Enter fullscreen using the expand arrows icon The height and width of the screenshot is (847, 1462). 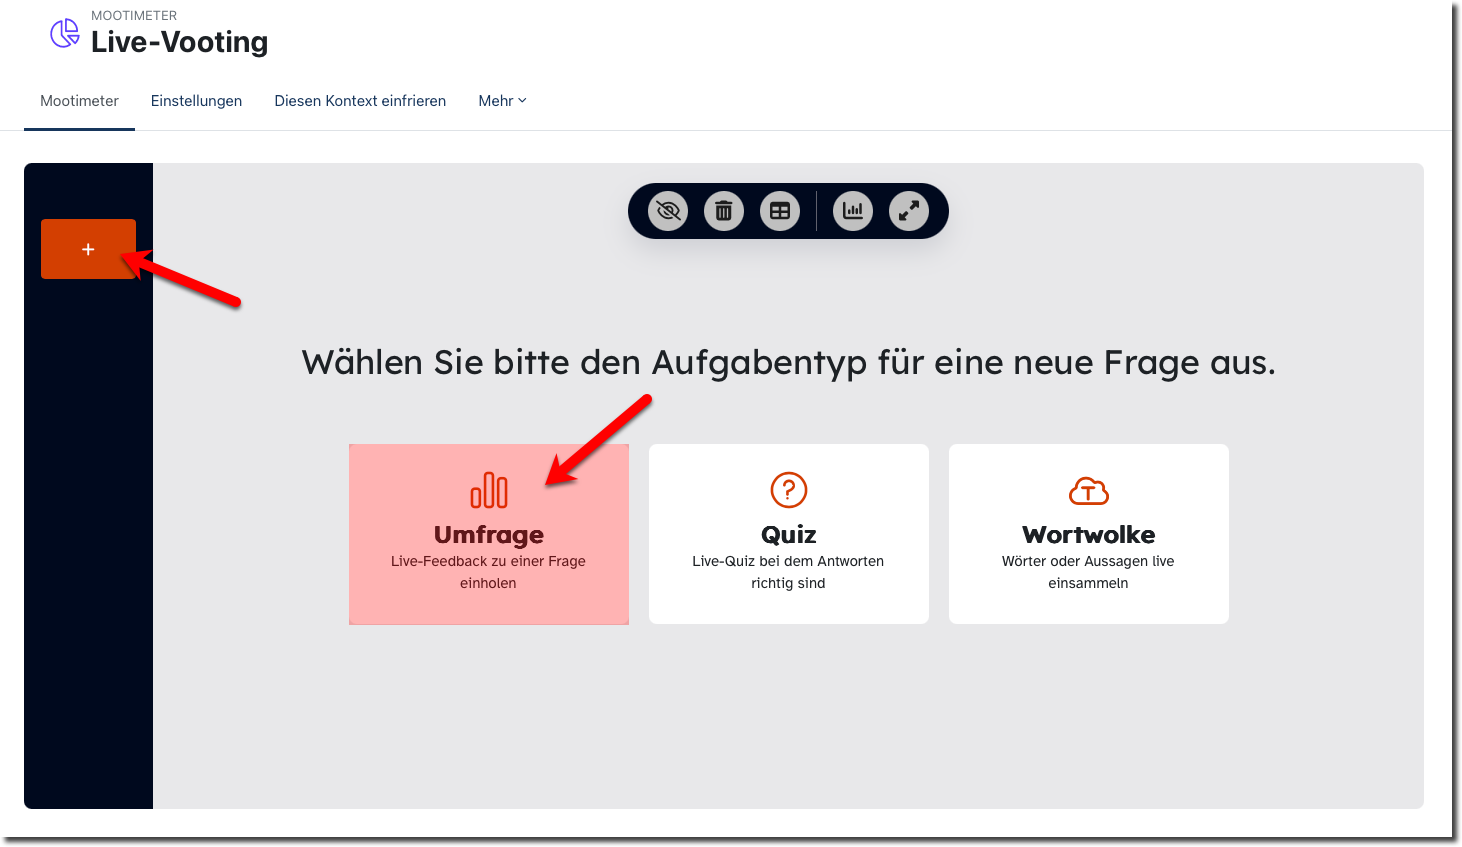point(909,211)
